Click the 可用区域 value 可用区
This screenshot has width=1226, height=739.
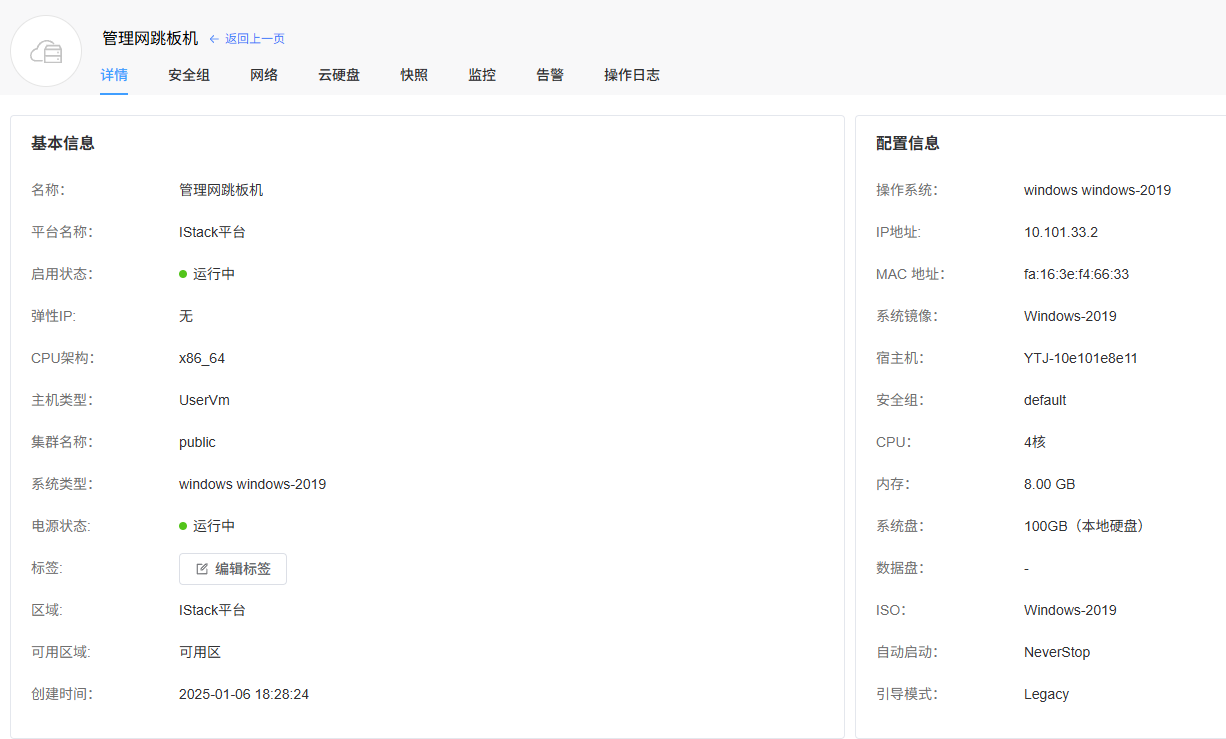pyautogui.click(x=200, y=652)
